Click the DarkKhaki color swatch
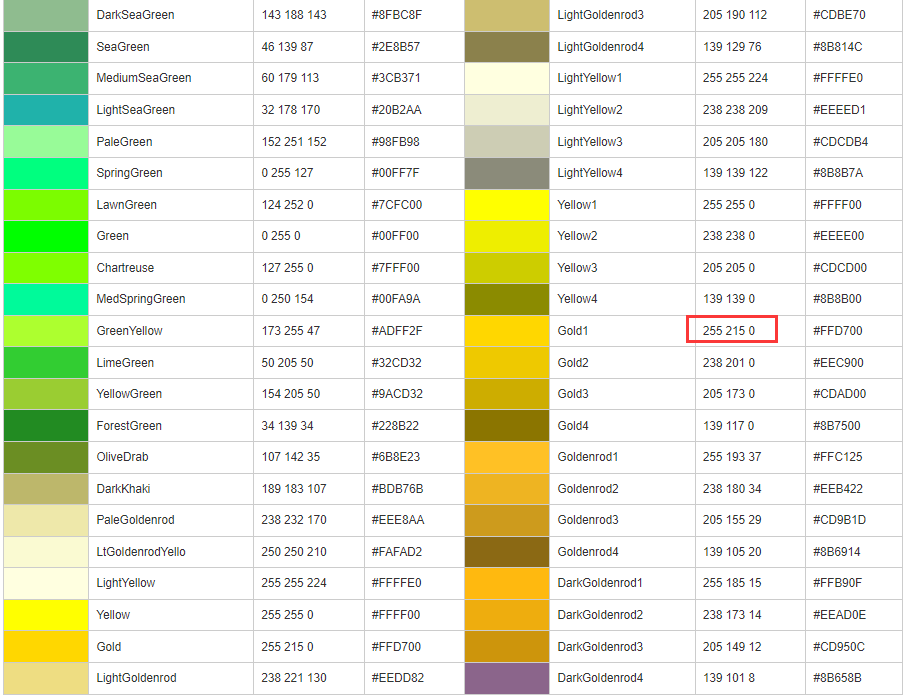Image resolution: width=903 pixels, height=695 pixels. pyautogui.click(x=46, y=489)
